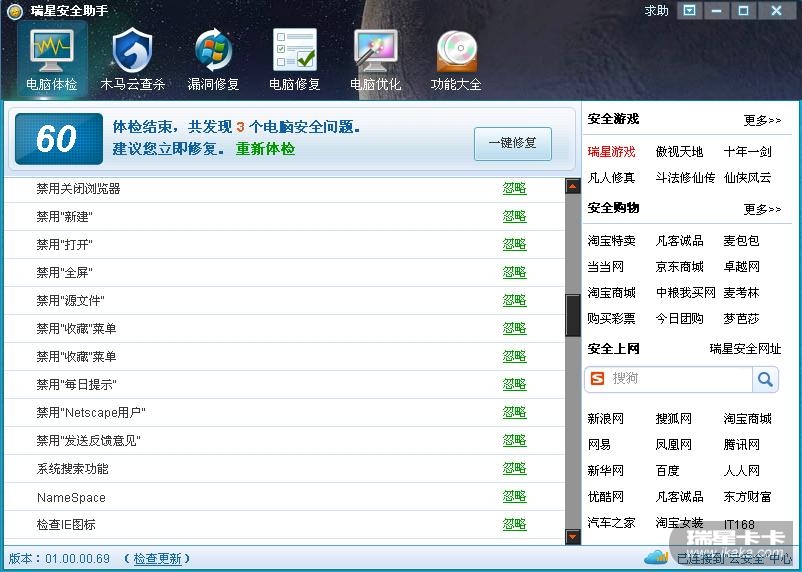This screenshot has width=802, height=572.
Task: Click the Rising logo in title bar
Action: click(15, 11)
